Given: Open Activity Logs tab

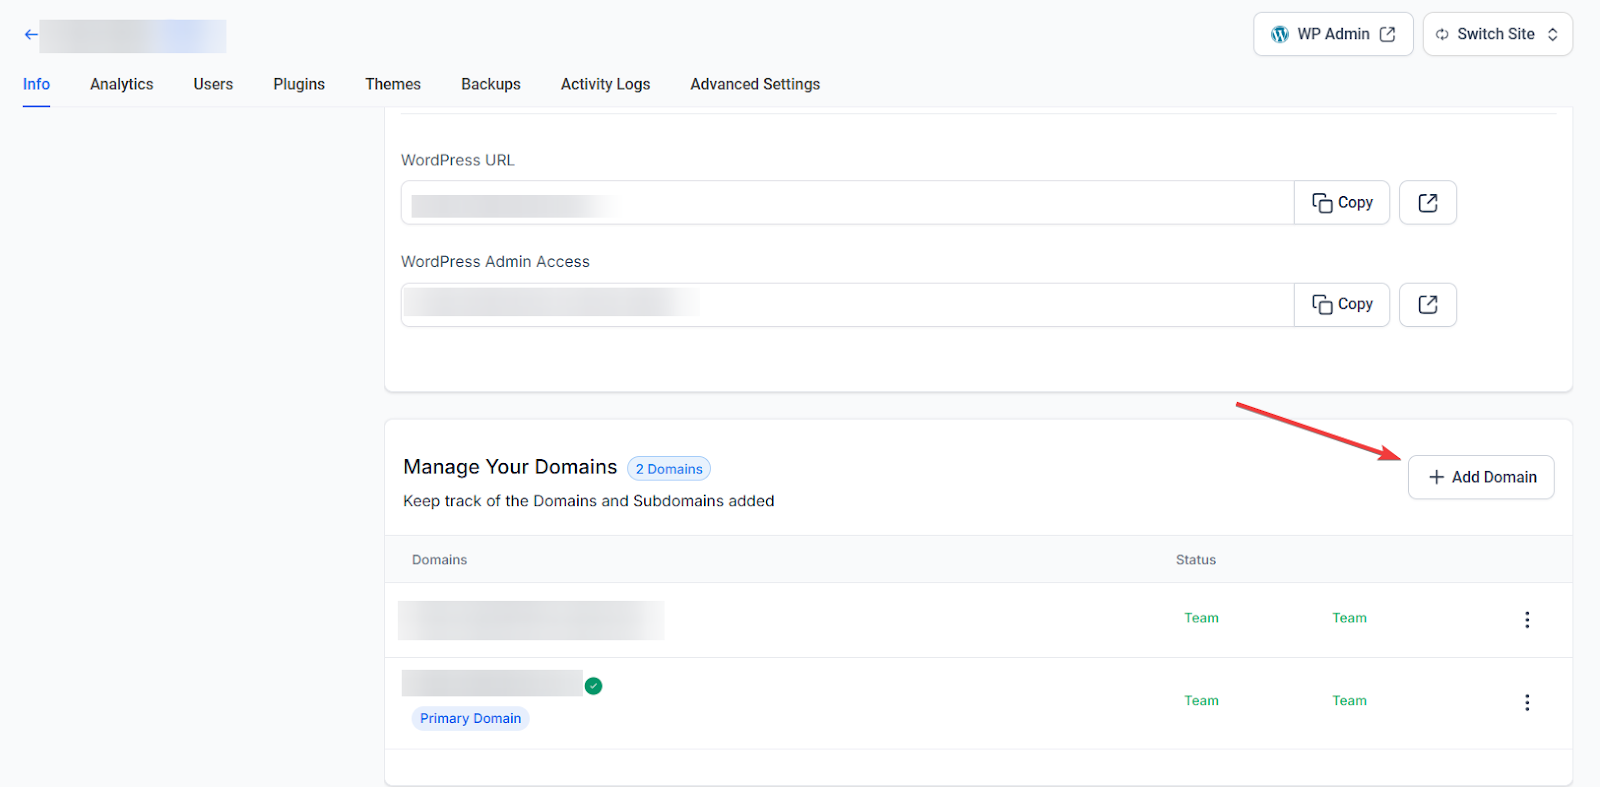Looking at the screenshot, I should [605, 85].
